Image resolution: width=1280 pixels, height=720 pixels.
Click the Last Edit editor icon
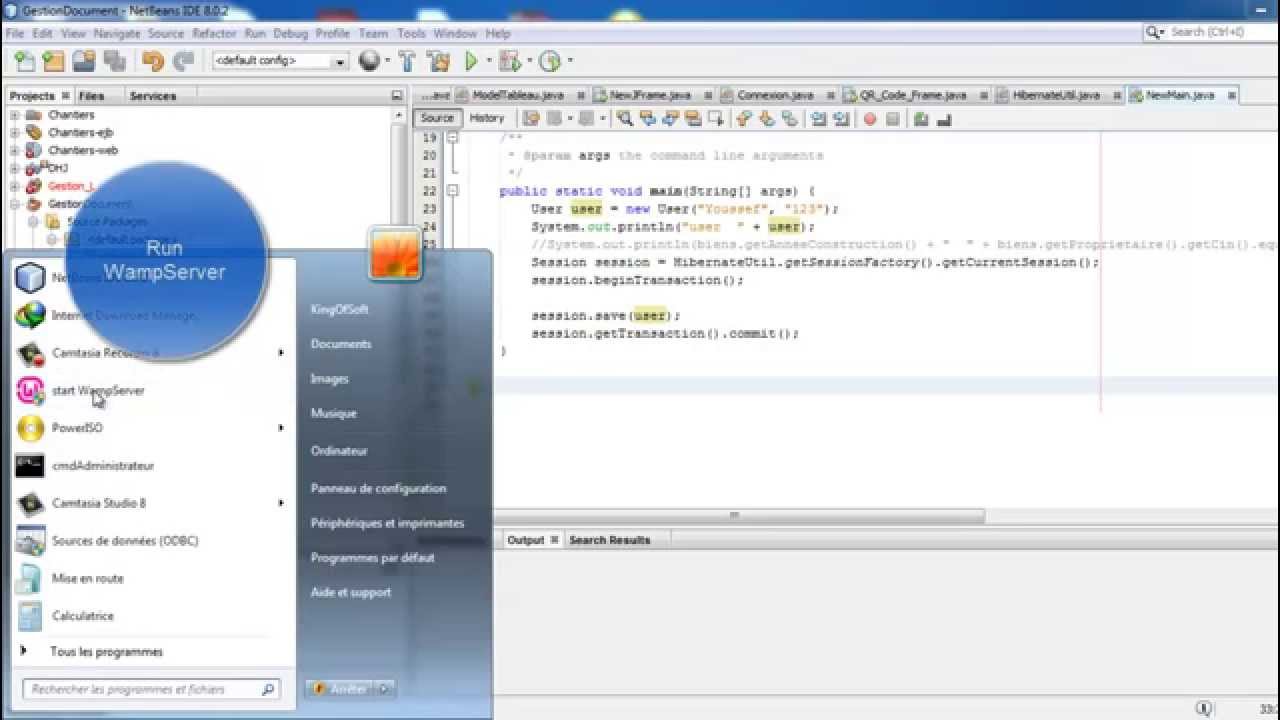point(532,119)
